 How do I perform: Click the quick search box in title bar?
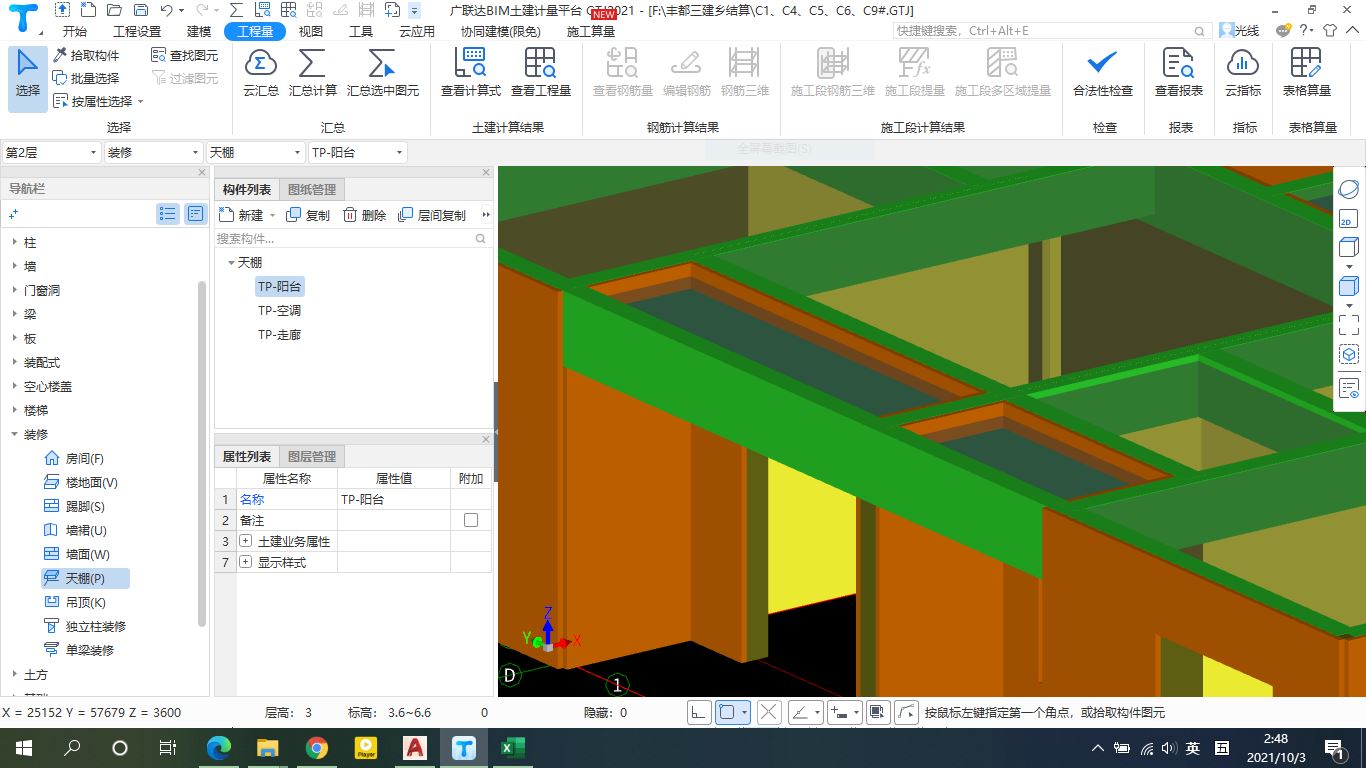coord(1053,31)
